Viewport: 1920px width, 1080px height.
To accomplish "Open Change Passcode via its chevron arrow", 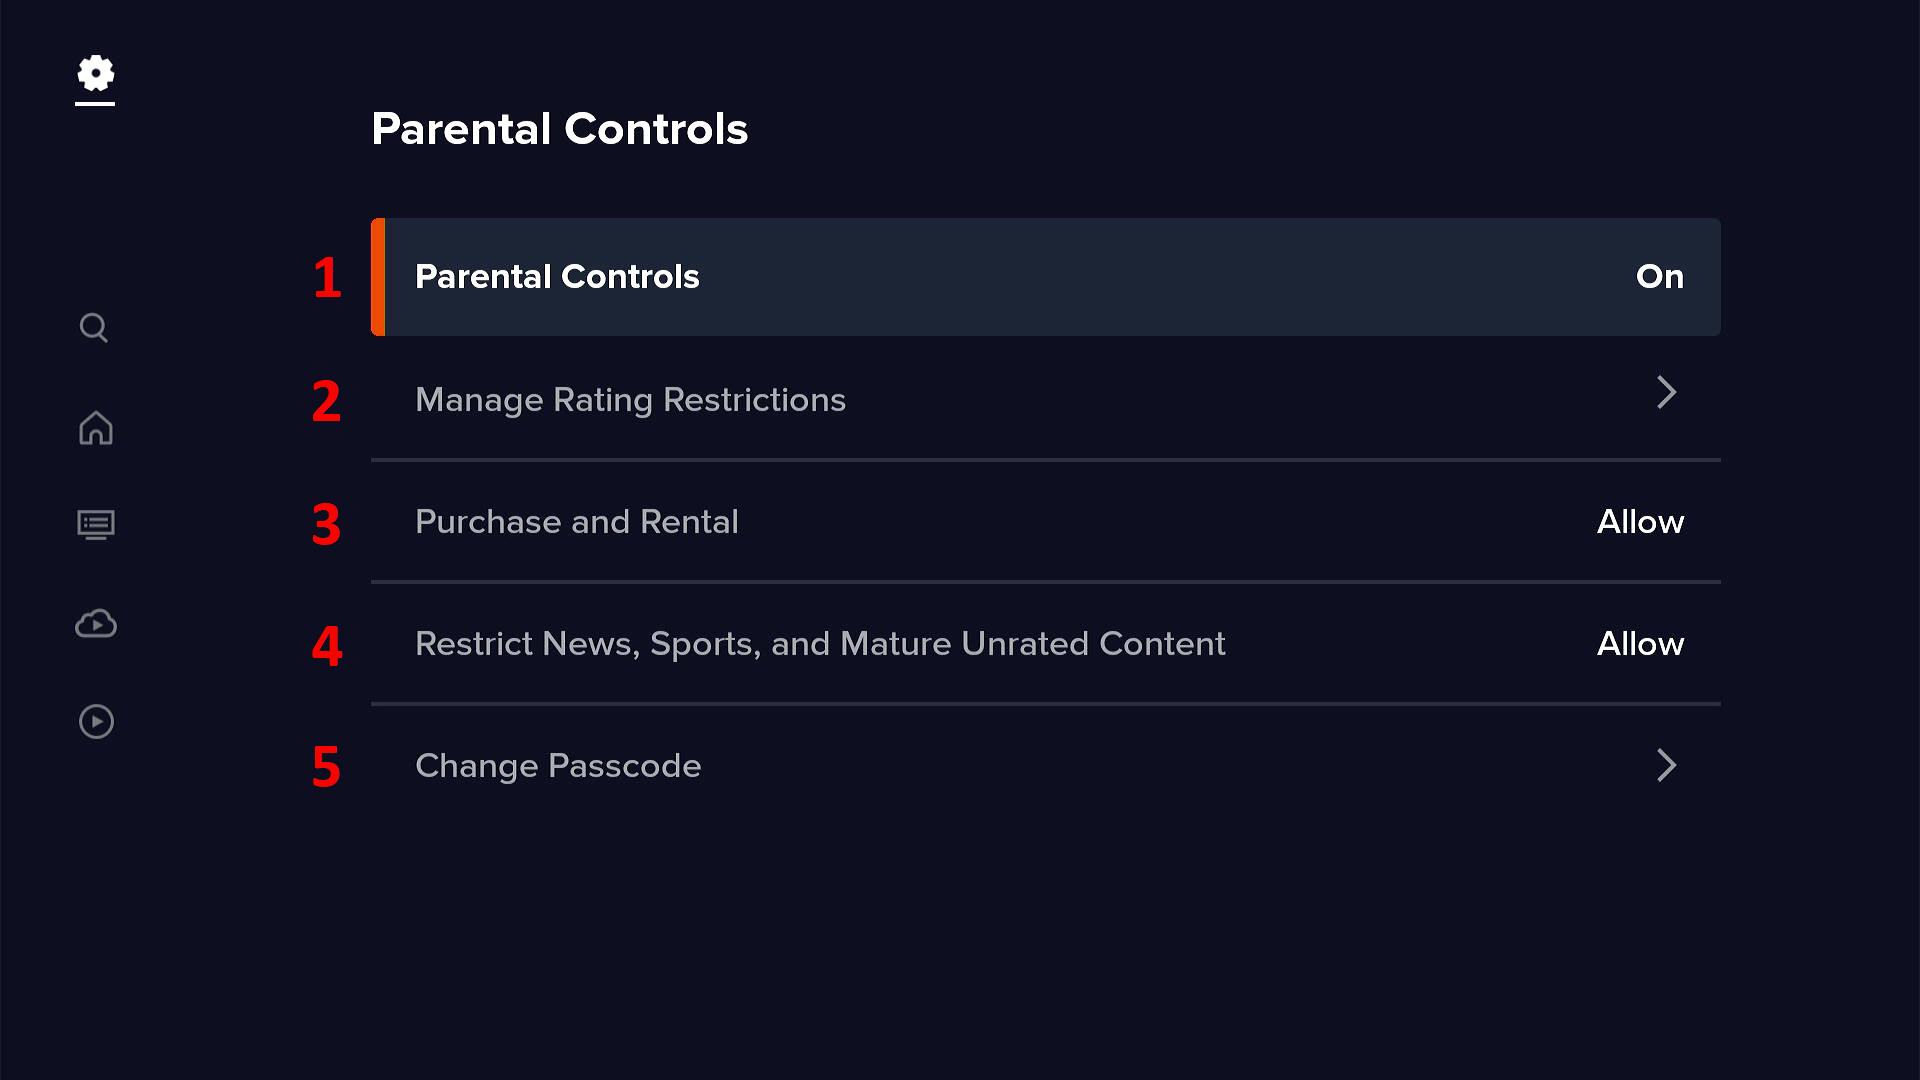I will pos(1665,765).
